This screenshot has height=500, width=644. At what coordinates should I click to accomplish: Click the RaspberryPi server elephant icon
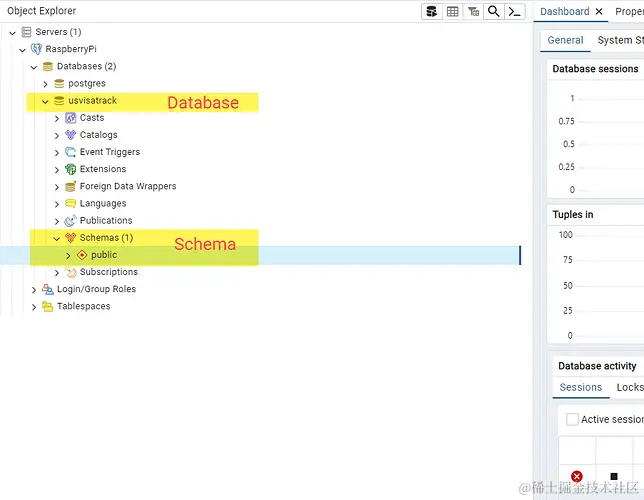[x=36, y=49]
